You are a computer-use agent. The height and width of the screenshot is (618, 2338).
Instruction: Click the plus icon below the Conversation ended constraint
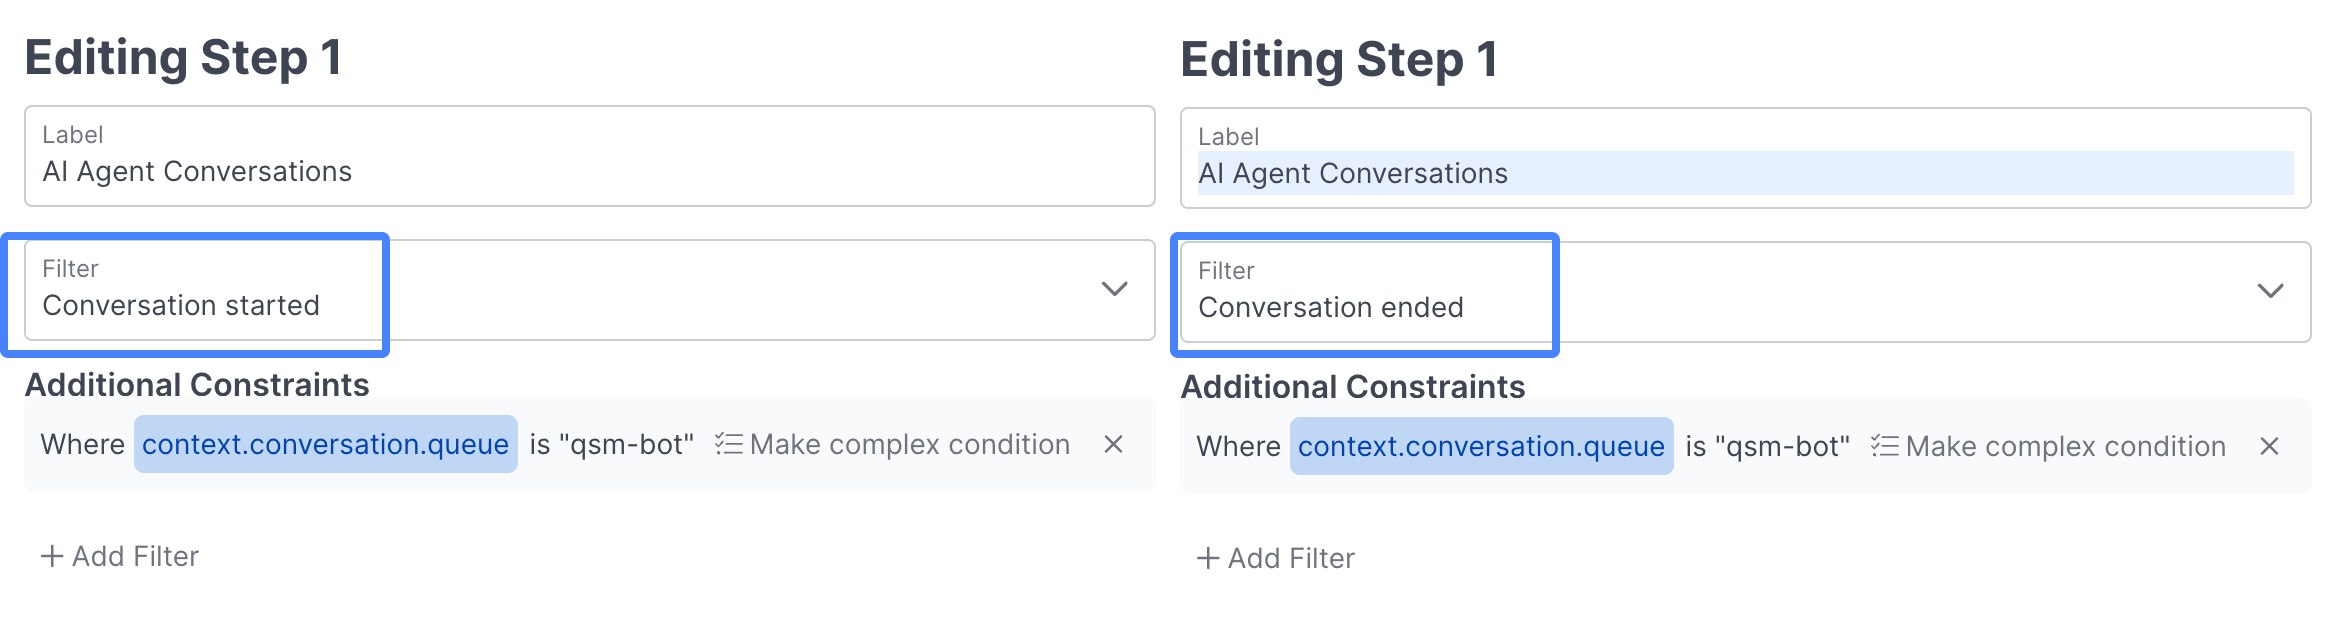coord(1208,558)
